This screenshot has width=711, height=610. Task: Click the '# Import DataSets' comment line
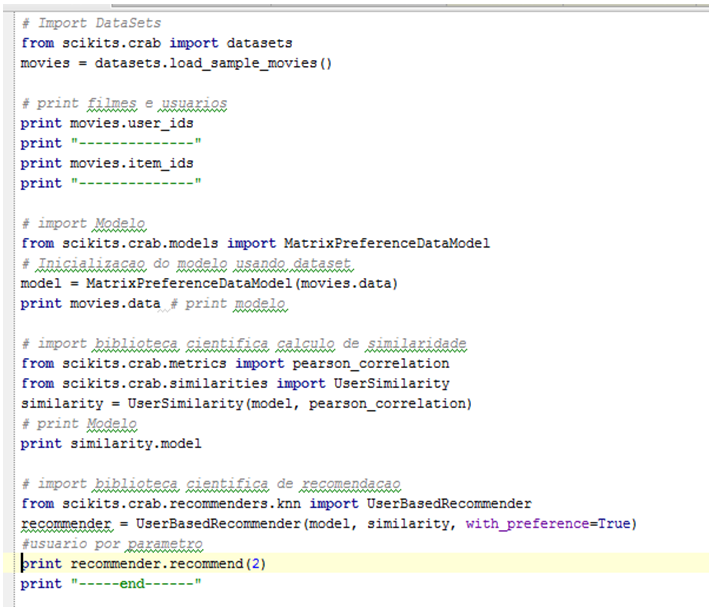tap(90, 23)
